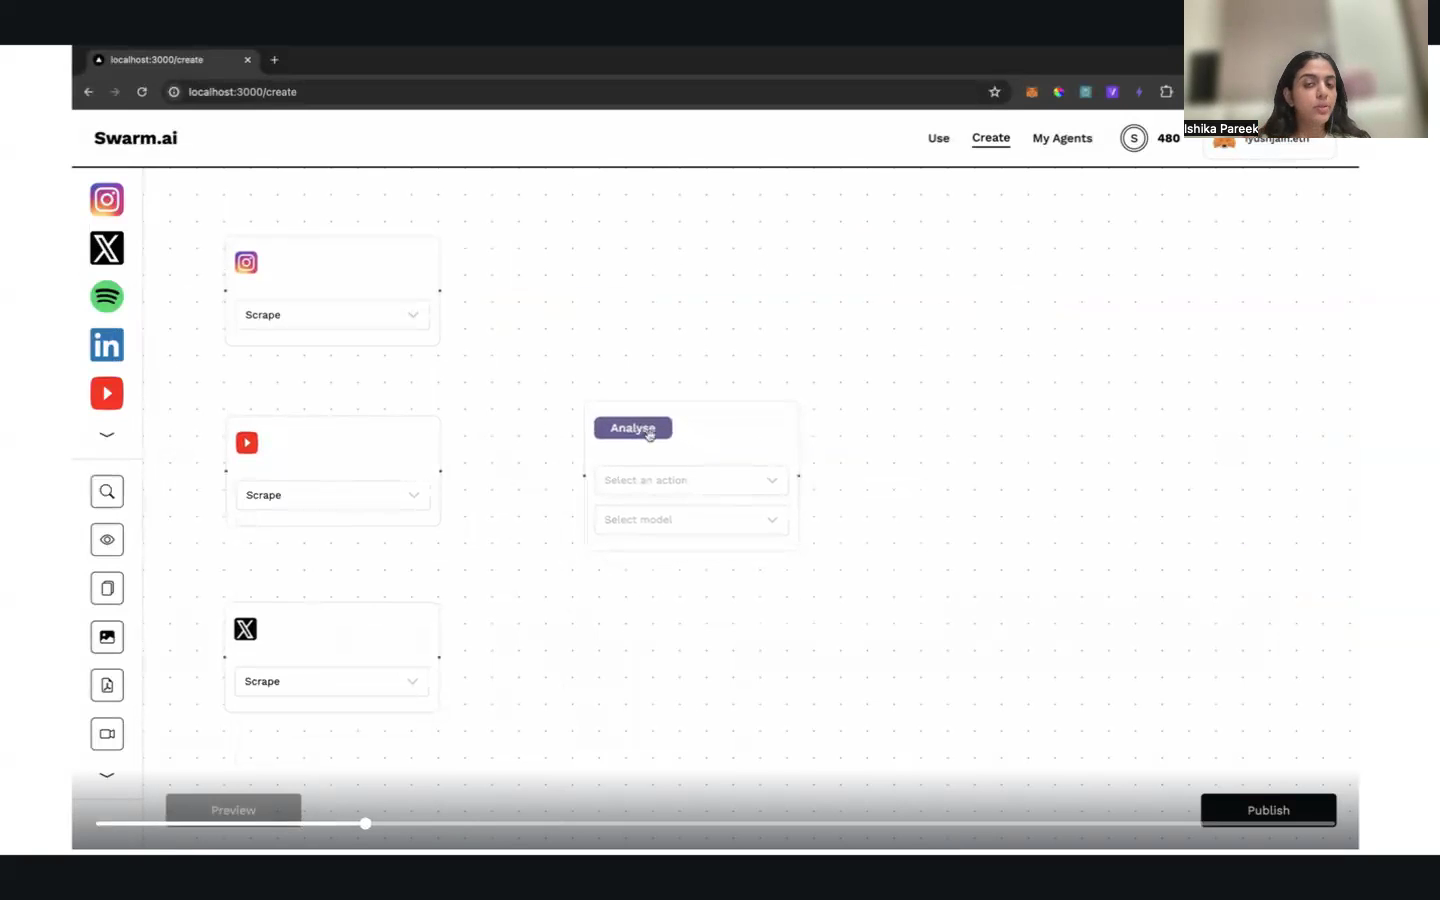Expand more tools chevron at sidebar bottom
Screen dimensions: 1440x900
pyautogui.click(x=107, y=775)
